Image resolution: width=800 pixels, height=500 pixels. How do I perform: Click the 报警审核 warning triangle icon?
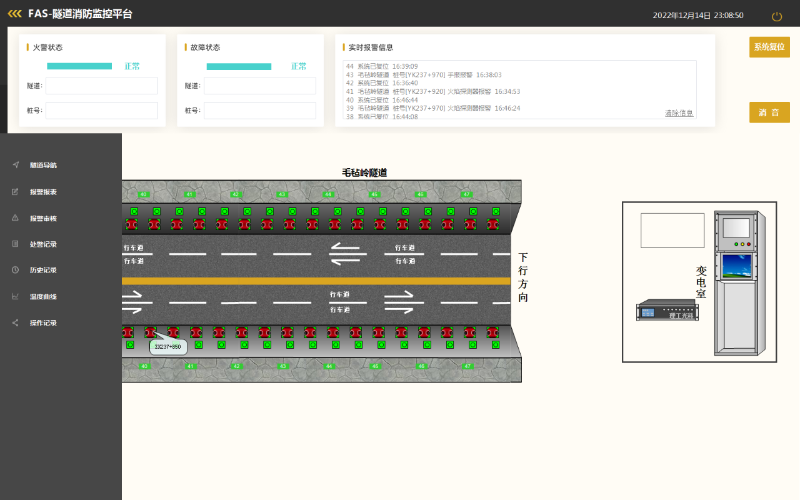click(x=15, y=218)
